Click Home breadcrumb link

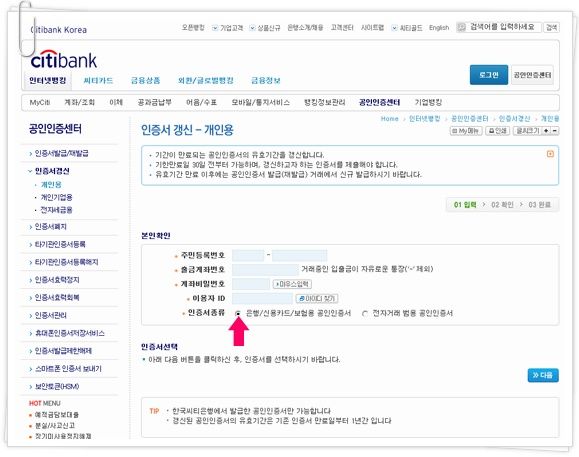tap(390, 118)
